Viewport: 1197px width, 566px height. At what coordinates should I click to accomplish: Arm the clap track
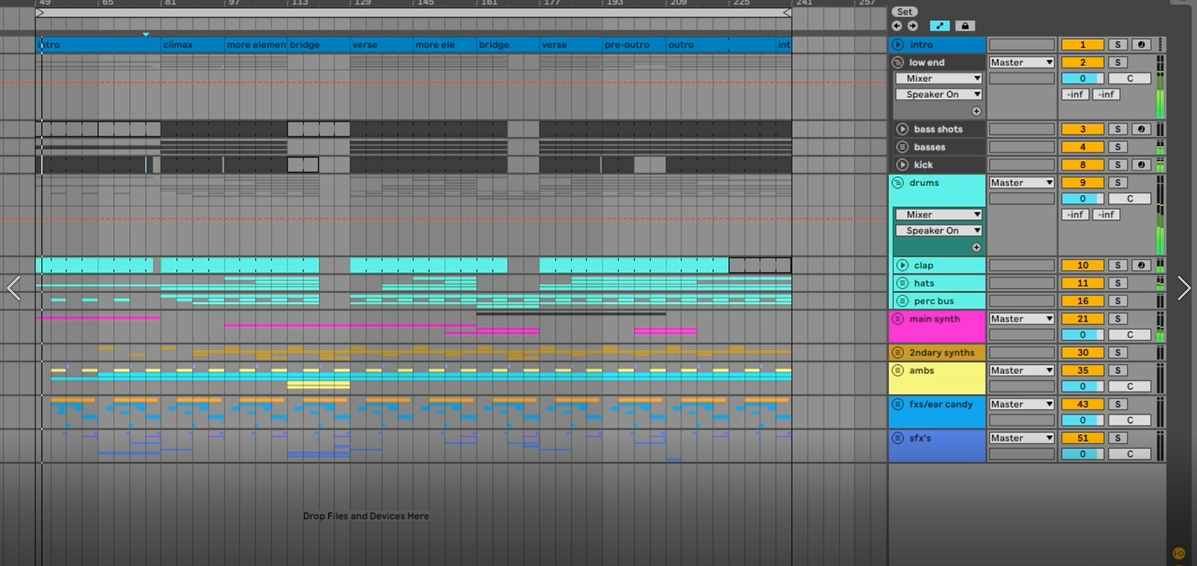(x=1141, y=265)
